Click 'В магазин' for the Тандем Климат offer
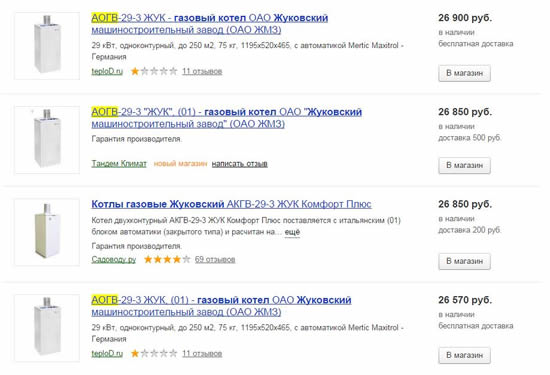The width and height of the screenshot is (550, 375). (x=464, y=165)
